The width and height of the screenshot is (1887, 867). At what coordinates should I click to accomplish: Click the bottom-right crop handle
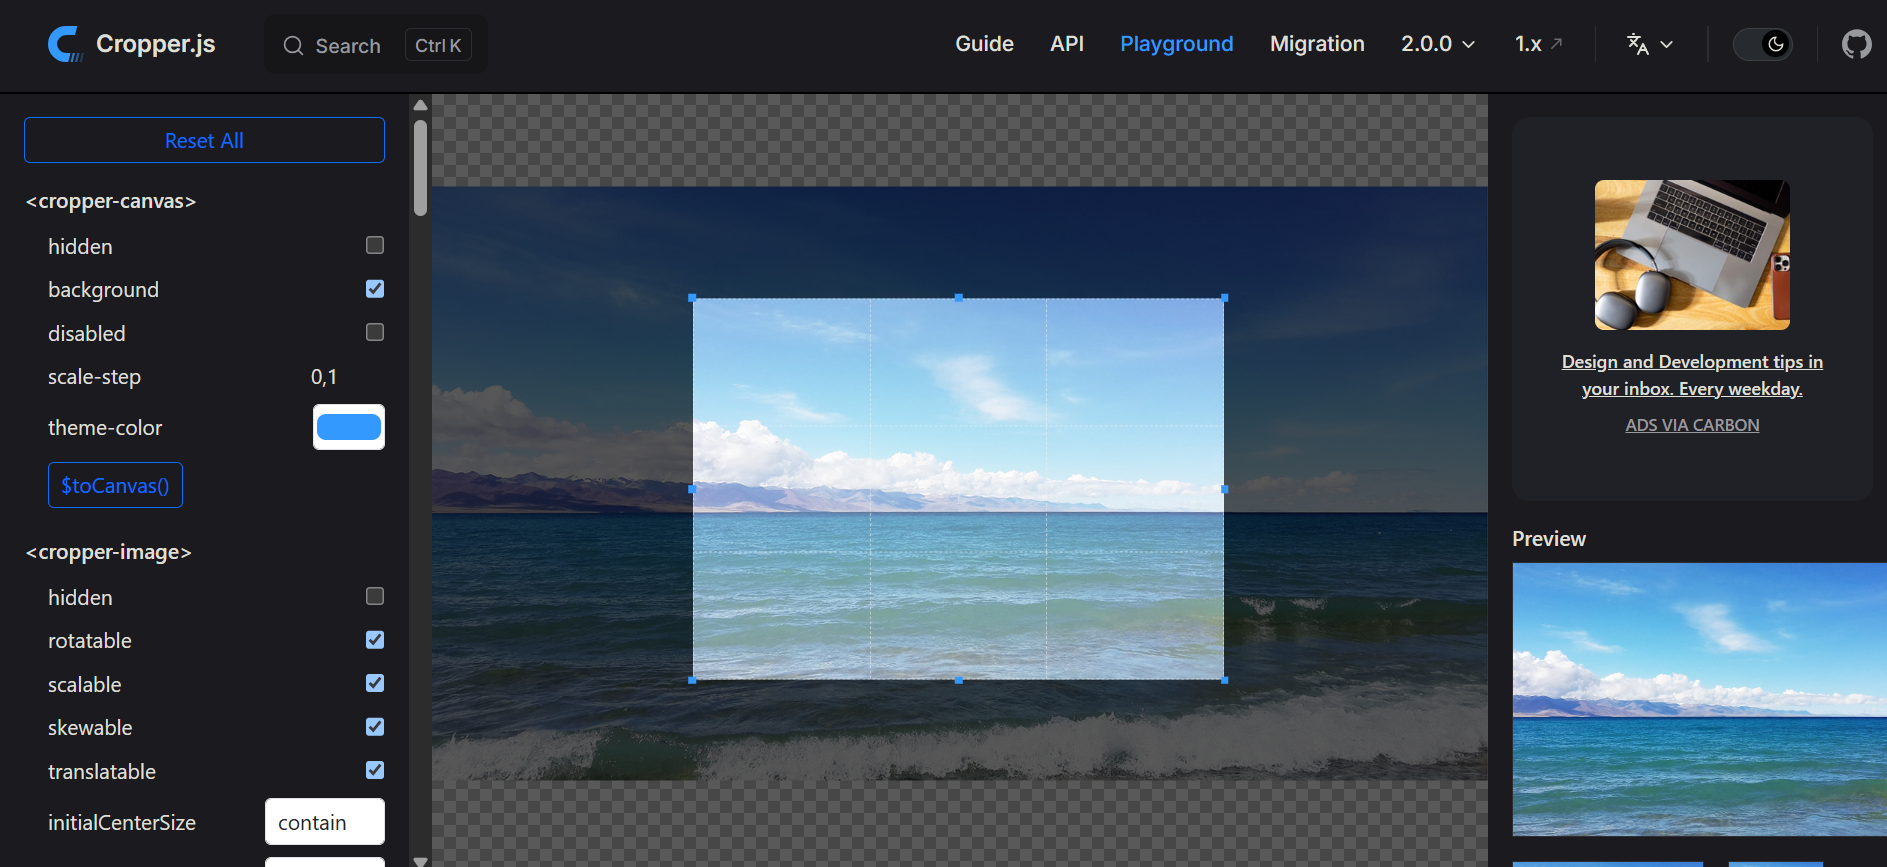[1225, 680]
